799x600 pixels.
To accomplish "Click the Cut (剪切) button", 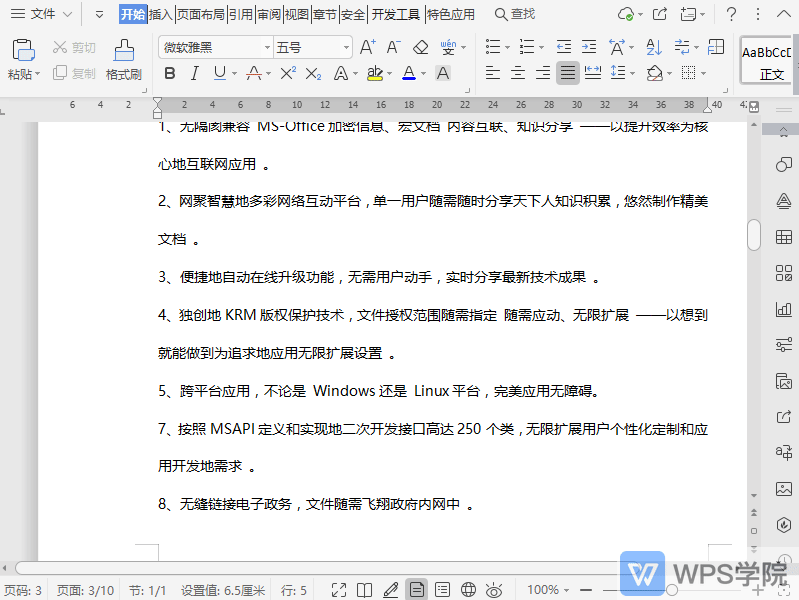I will (74, 47).
